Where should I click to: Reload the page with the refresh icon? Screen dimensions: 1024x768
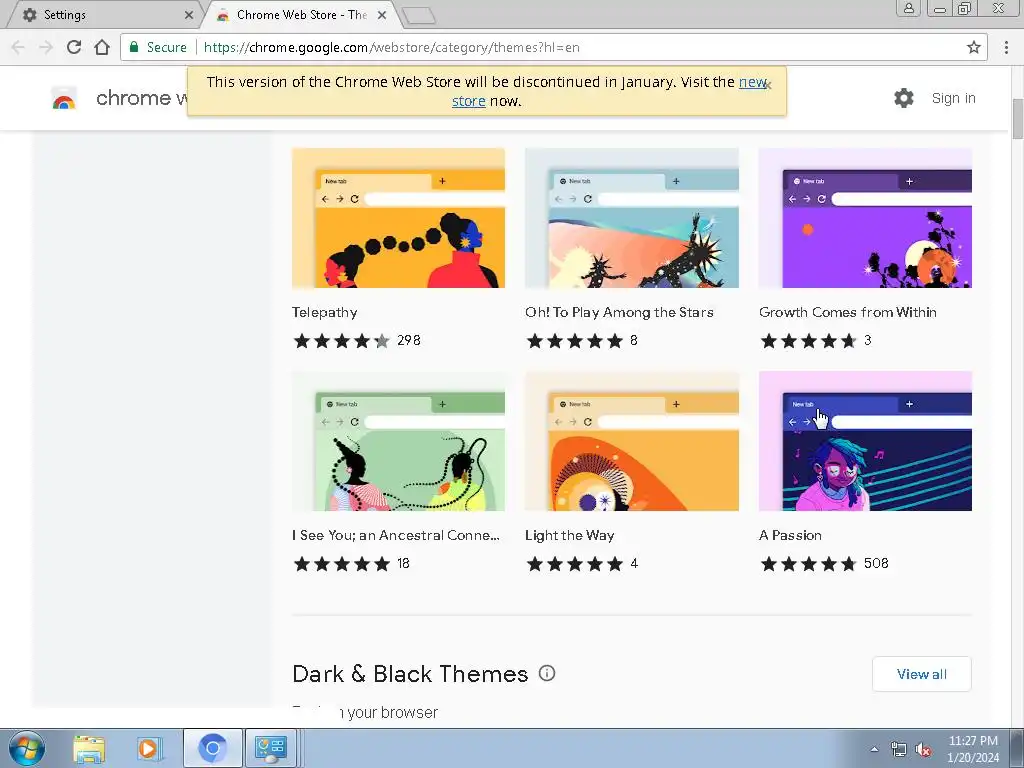(x=74, y=47)
